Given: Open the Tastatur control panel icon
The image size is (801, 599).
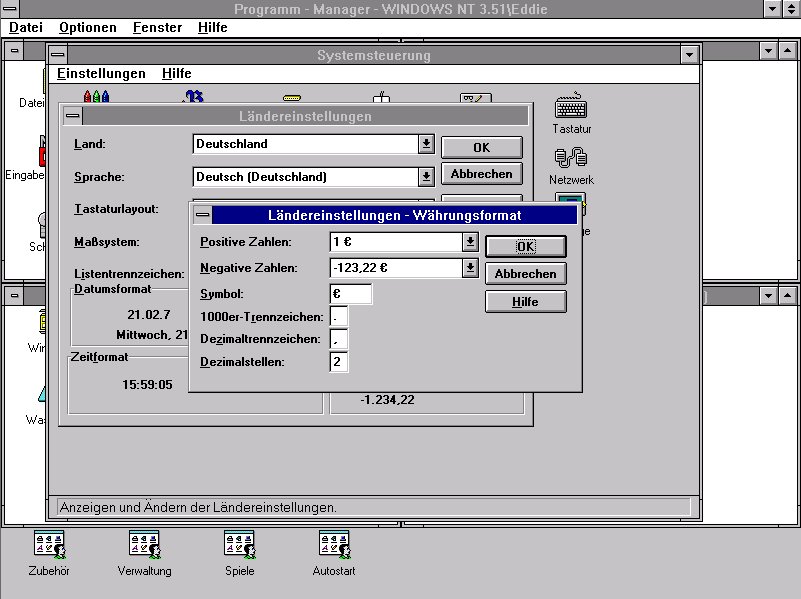Looking at the screenshot, I should pos(571,107).
